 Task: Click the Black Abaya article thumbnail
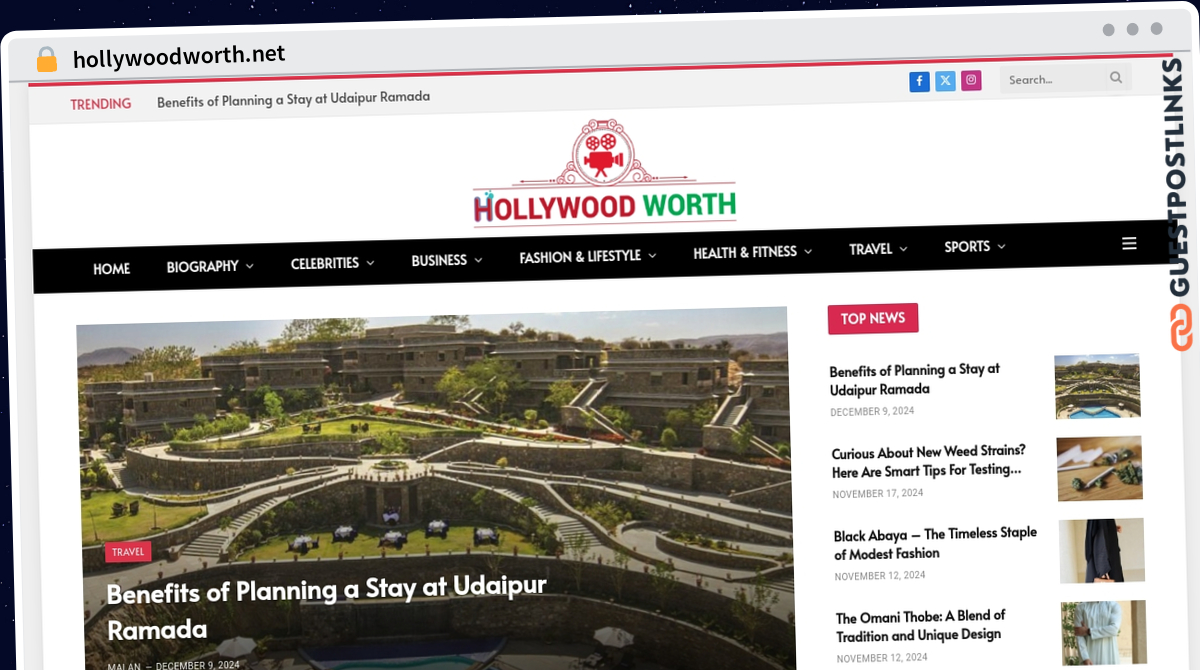click(x=1102, y=550)
